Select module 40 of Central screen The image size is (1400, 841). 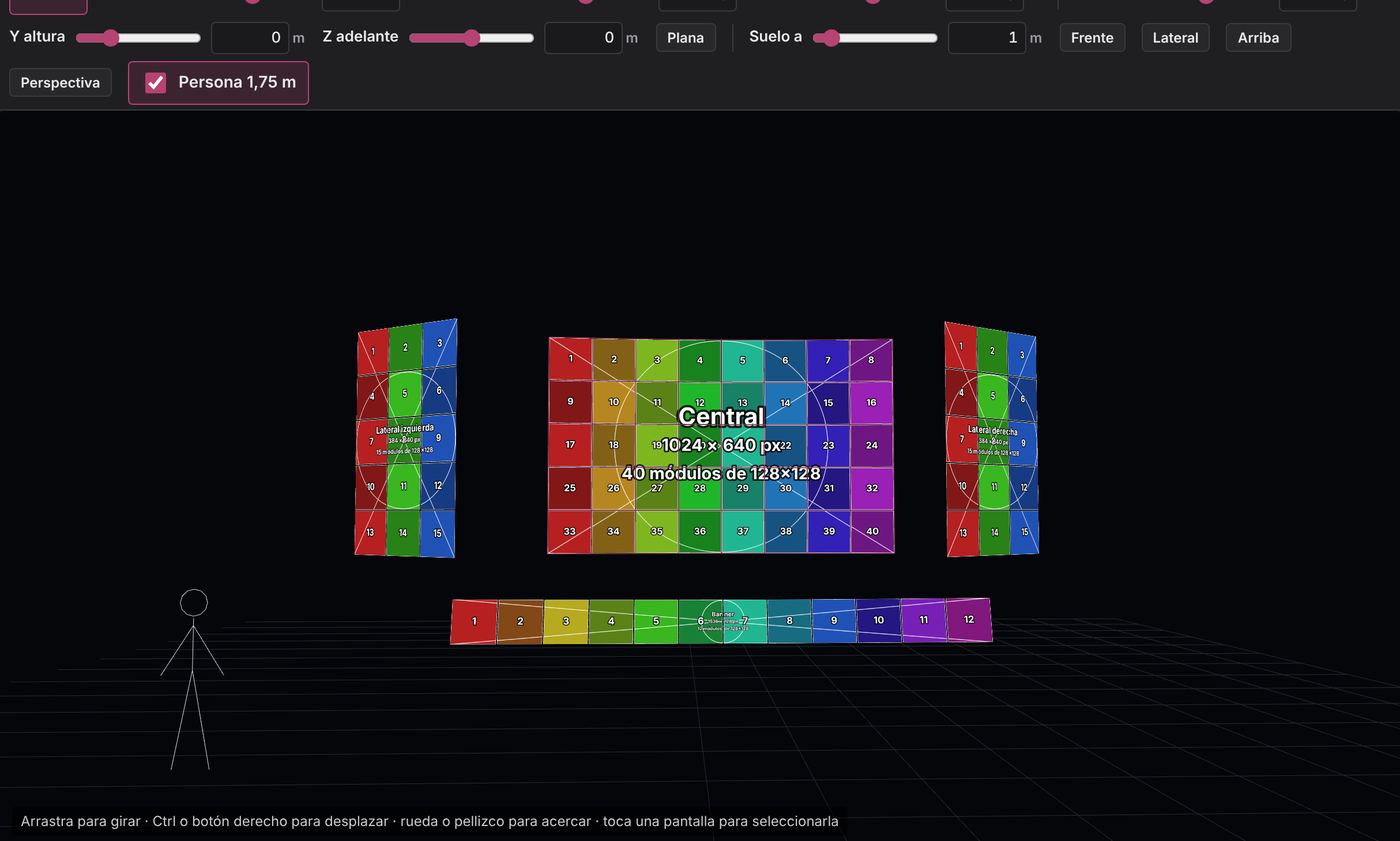[x=872, y=531]
